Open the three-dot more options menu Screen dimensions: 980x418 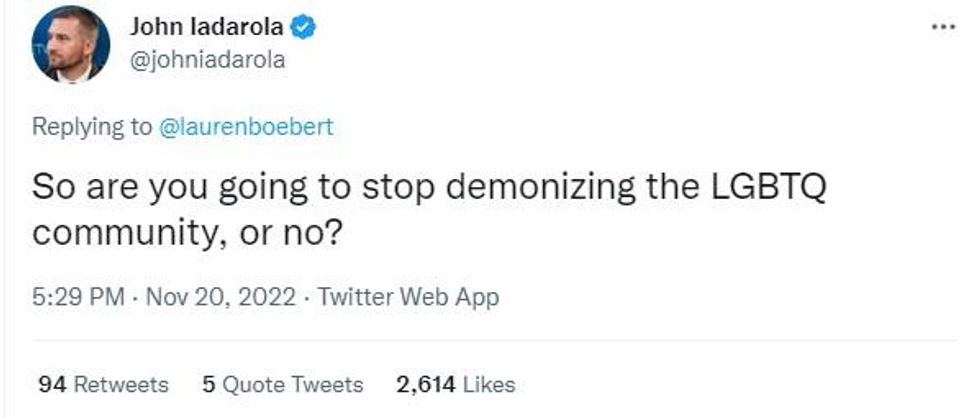[942, 28]
